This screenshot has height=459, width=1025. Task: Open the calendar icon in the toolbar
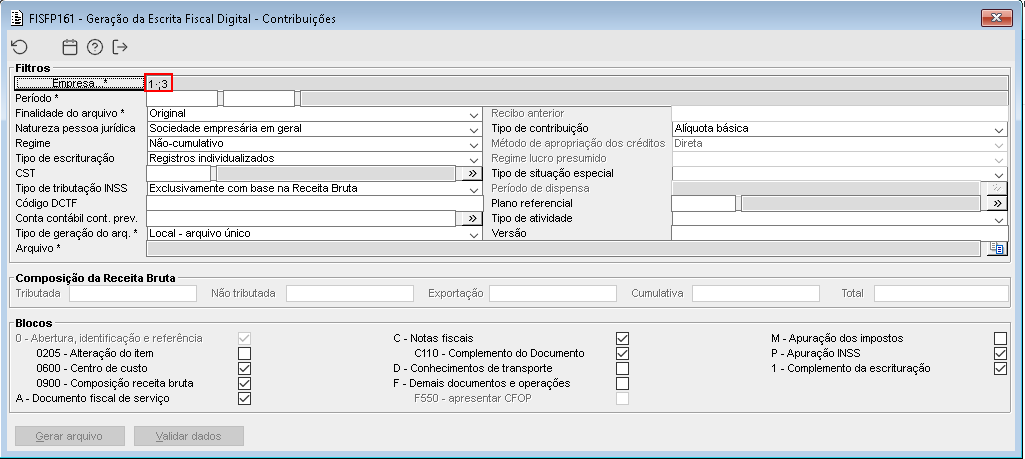click(x=70, y=47)
